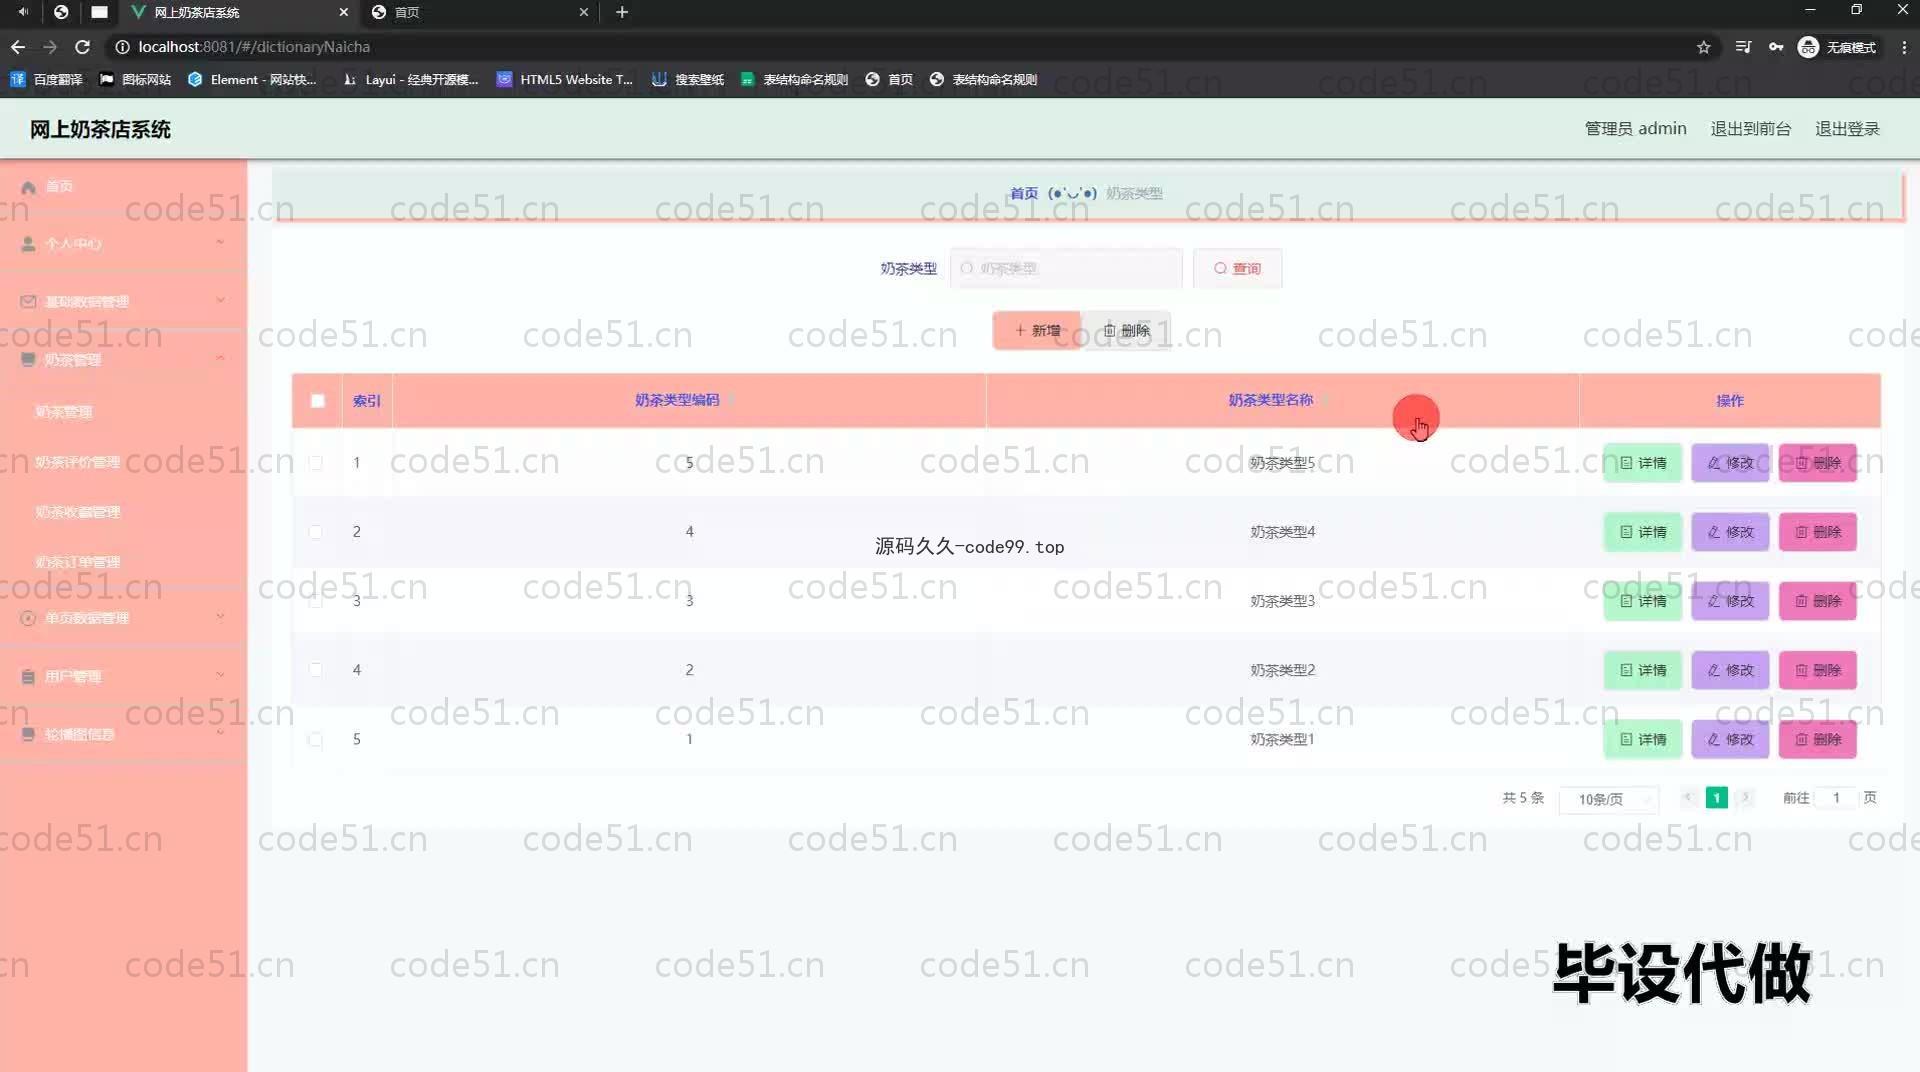Check the row with index 5

[x=315, y=739]
